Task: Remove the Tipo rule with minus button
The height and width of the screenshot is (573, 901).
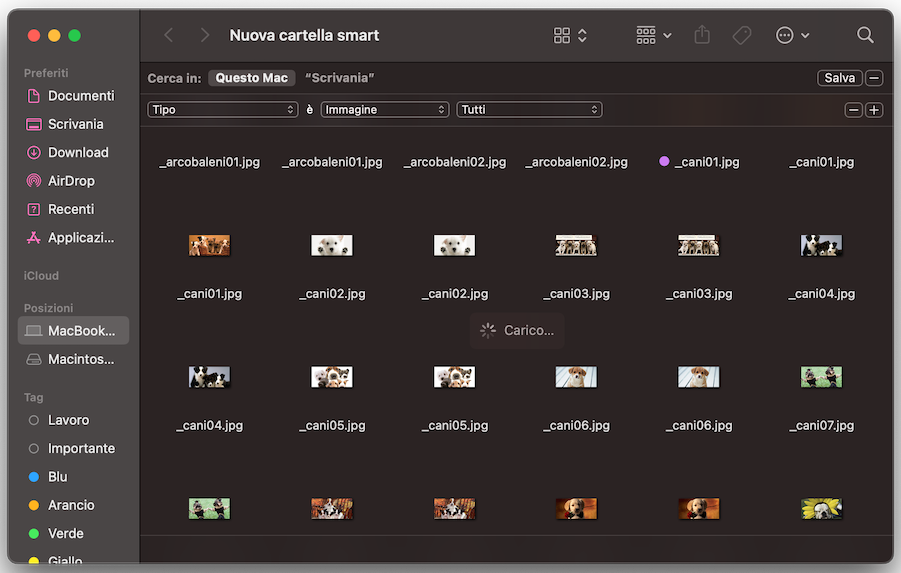Action: [854, 110]
